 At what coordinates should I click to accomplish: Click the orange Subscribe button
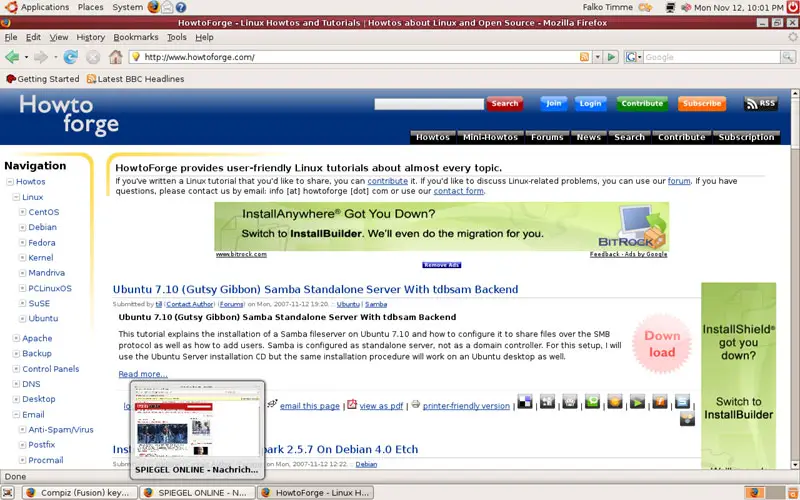tap(702, 104)
